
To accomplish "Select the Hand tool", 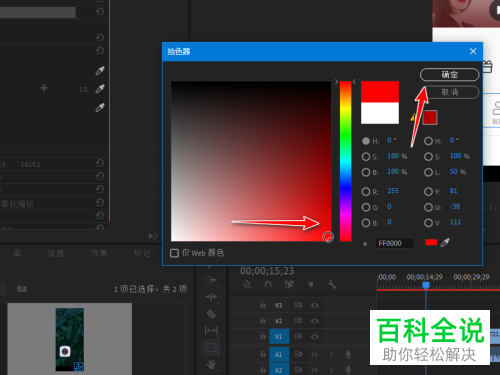I will coord(211,365).
